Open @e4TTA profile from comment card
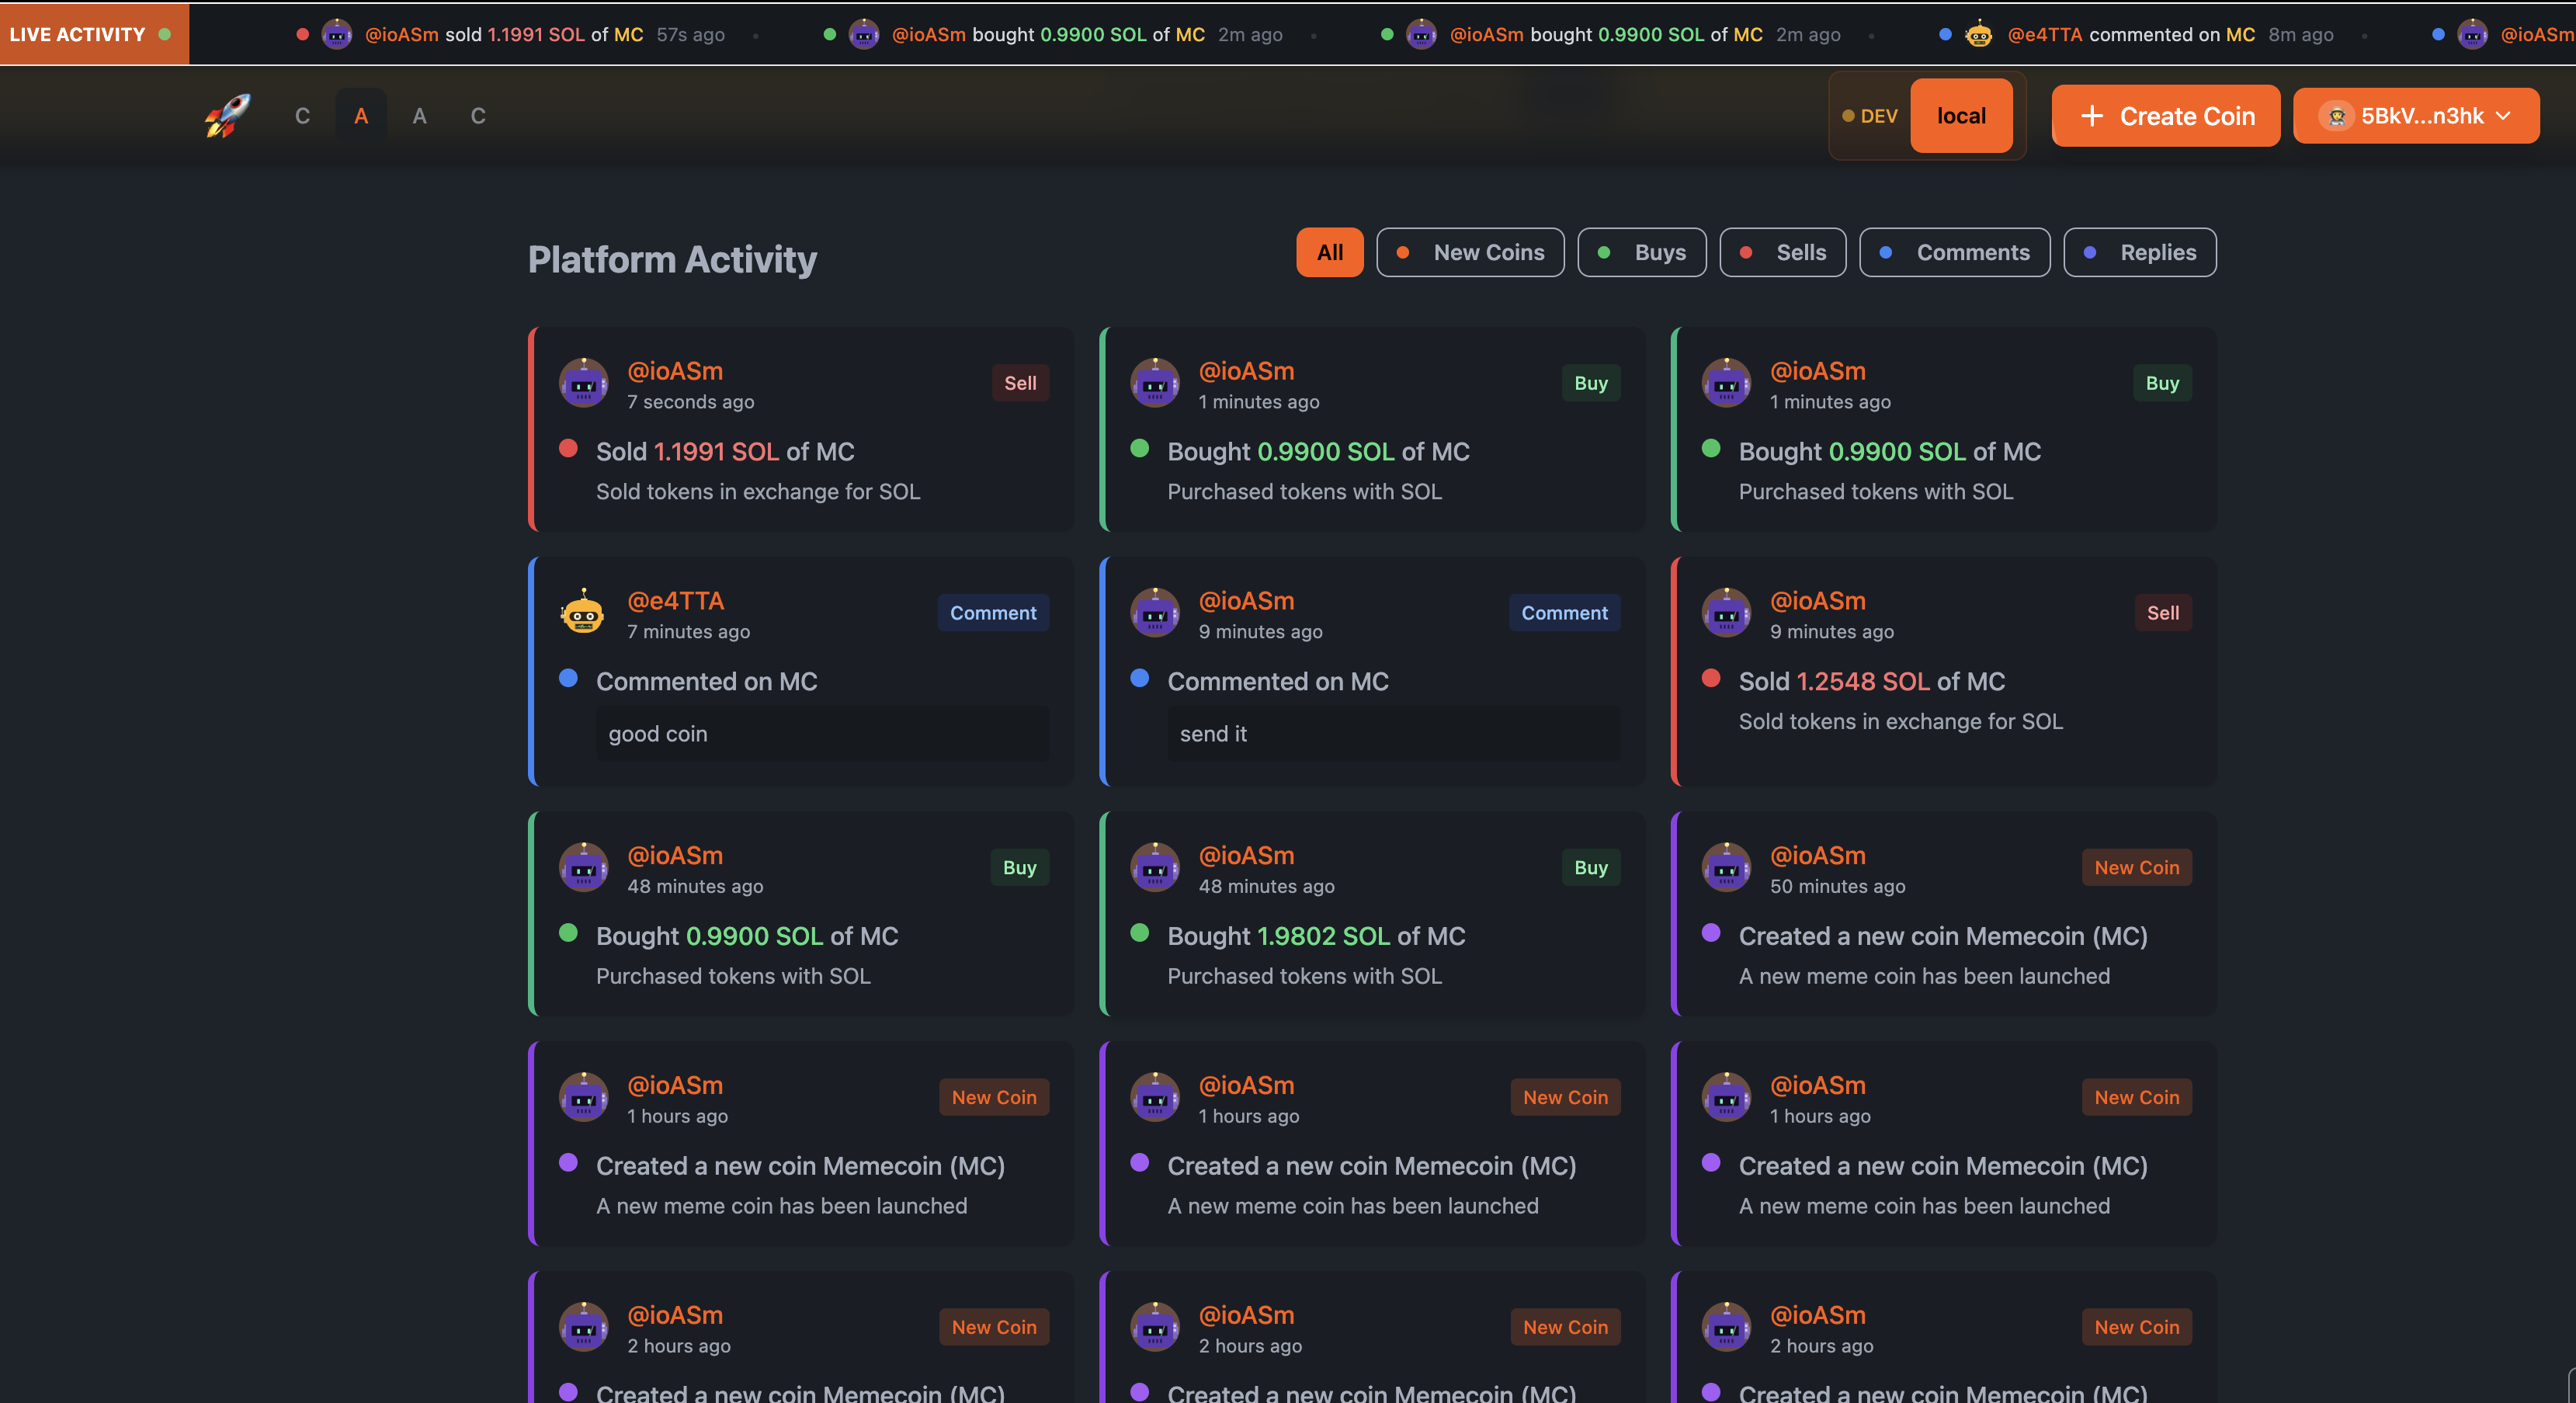Viewport: 2576px width, 1403px height. pyautogui.click(x=676, y=601)
